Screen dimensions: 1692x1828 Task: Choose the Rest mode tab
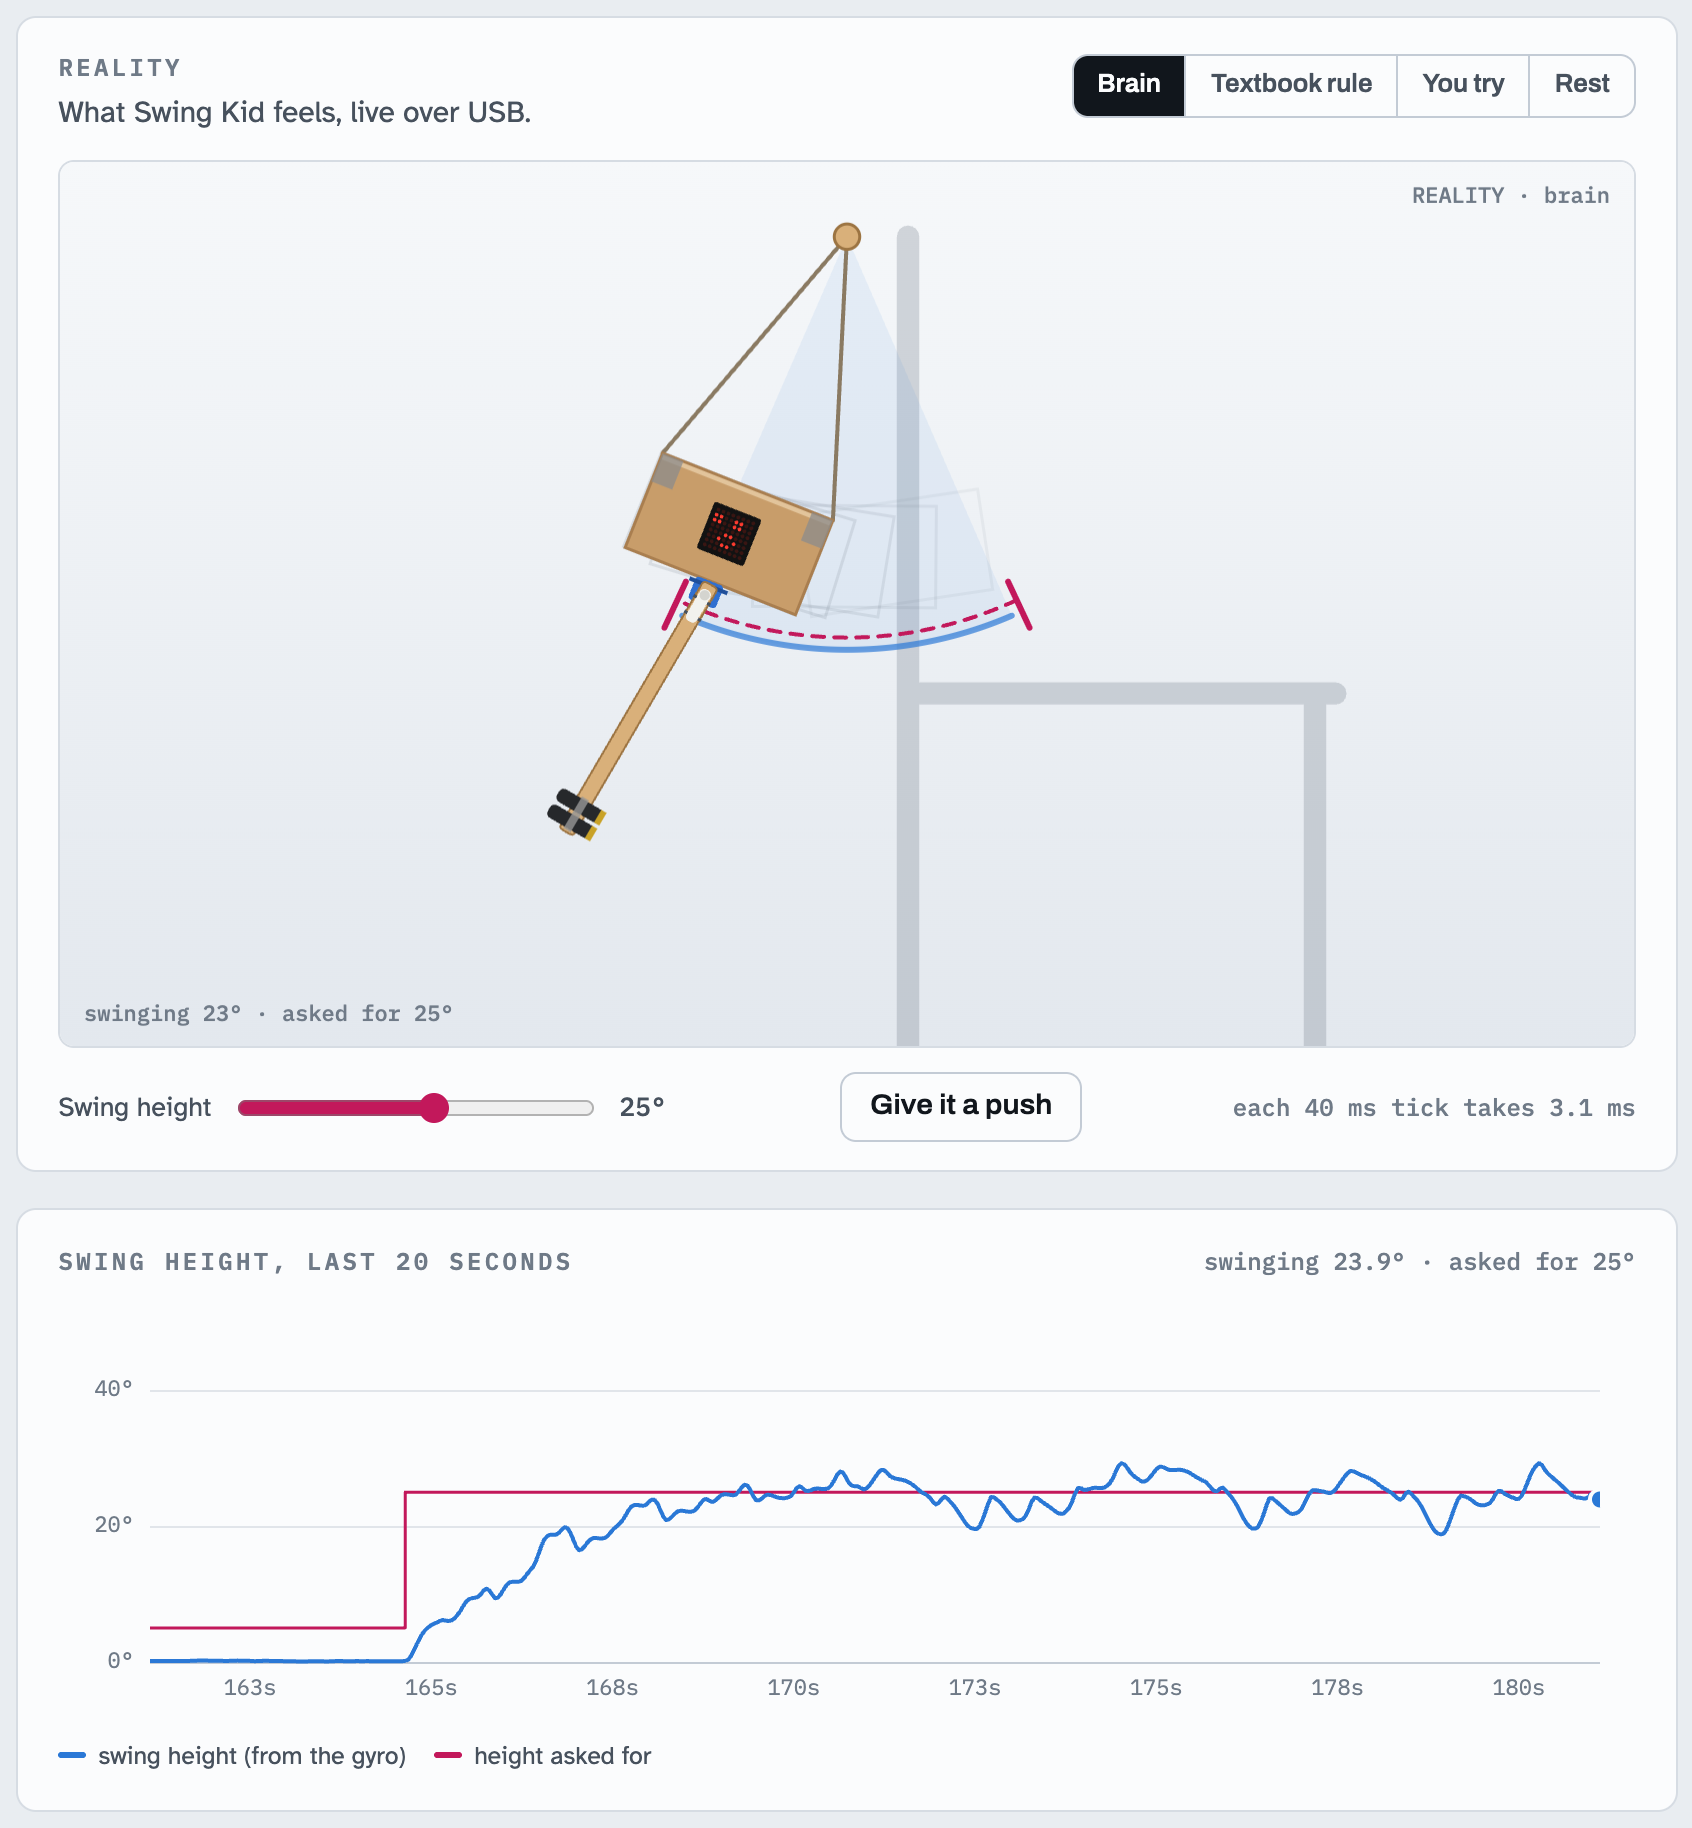click(x=1582, y=85)
